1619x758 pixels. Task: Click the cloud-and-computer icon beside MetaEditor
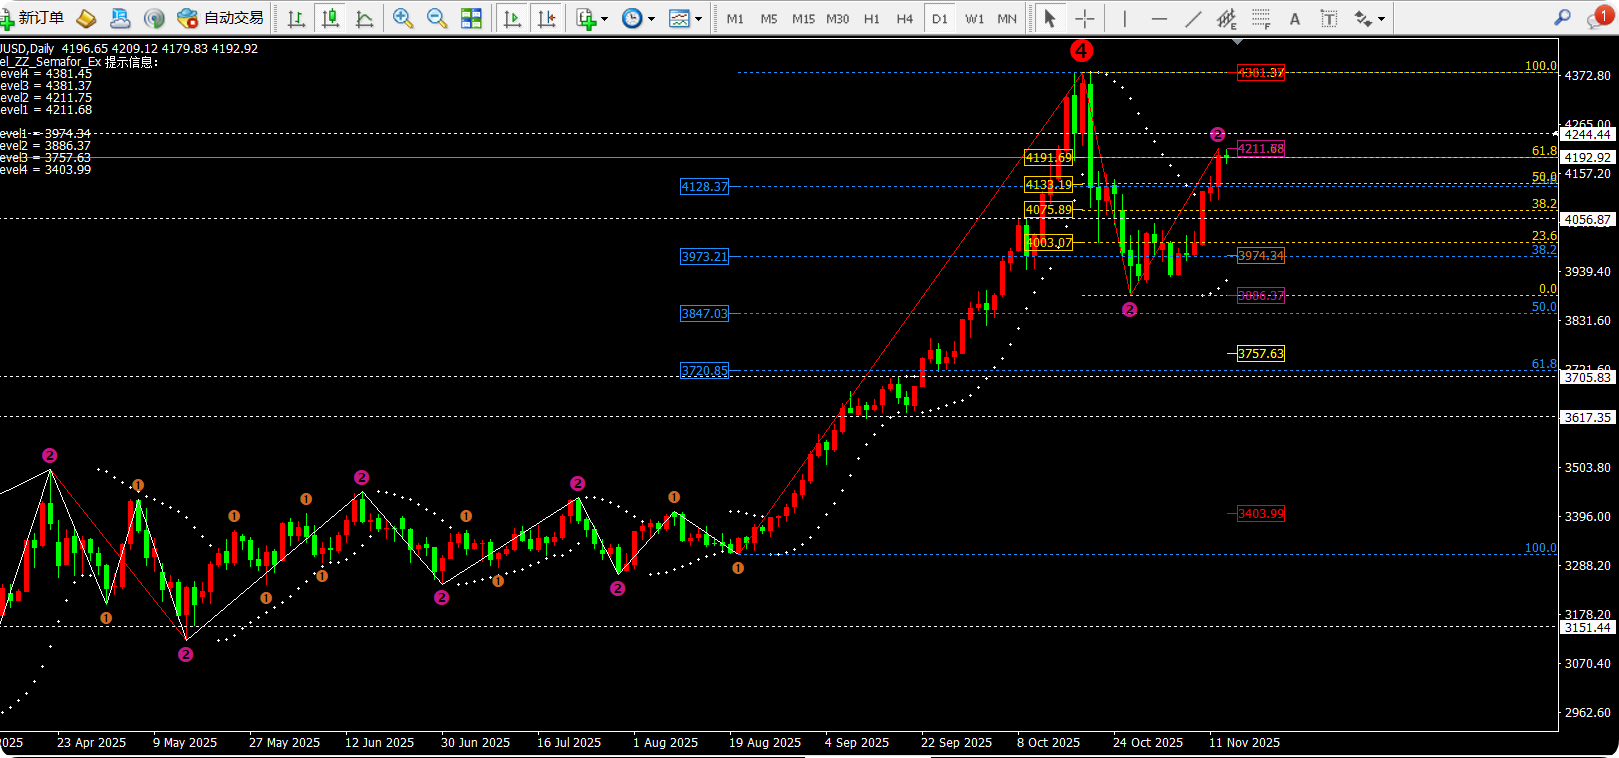click(x=120, y=18)
